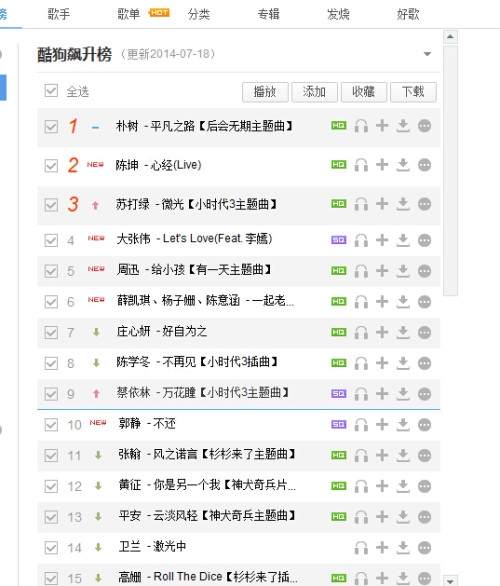The height and width of the screenshot is (586, 500).
Task: Add 周迅 给小孩 to playlist
Action: pos(382,270)
